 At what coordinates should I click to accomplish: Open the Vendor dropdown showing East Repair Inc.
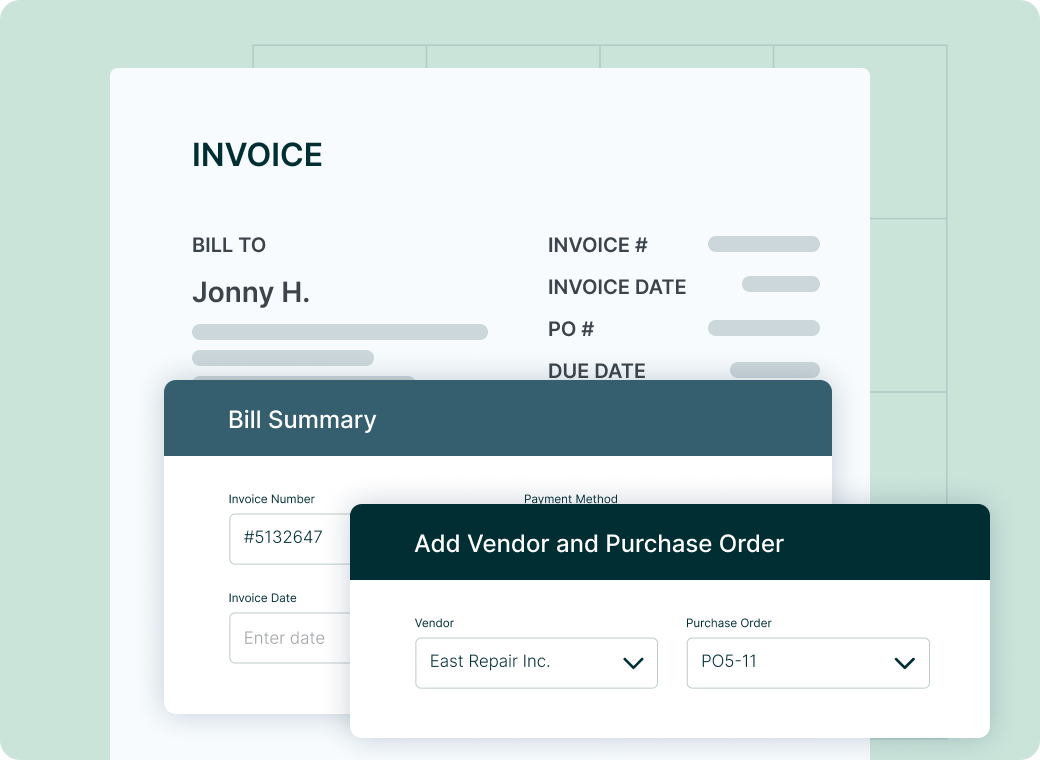[536, 663]
